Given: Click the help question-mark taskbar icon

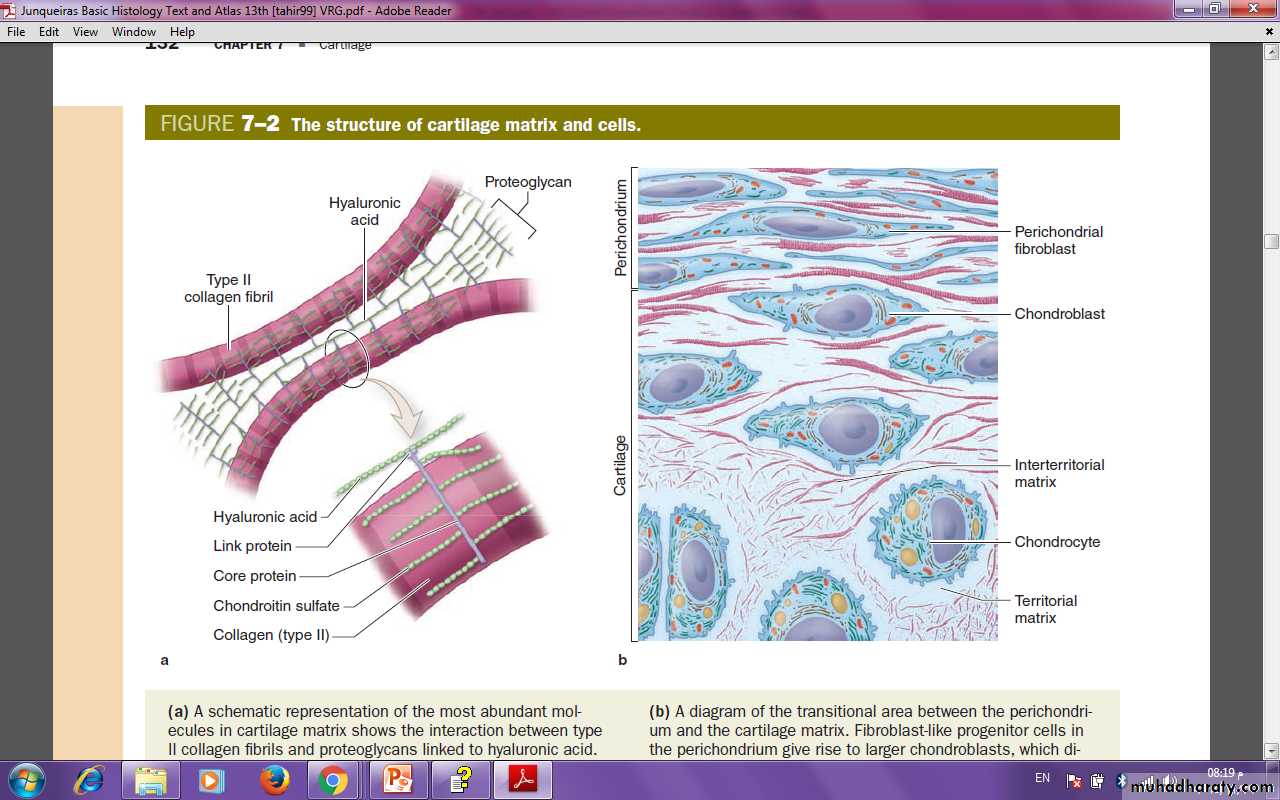Looking at the screenshot, I should point(461,780).
